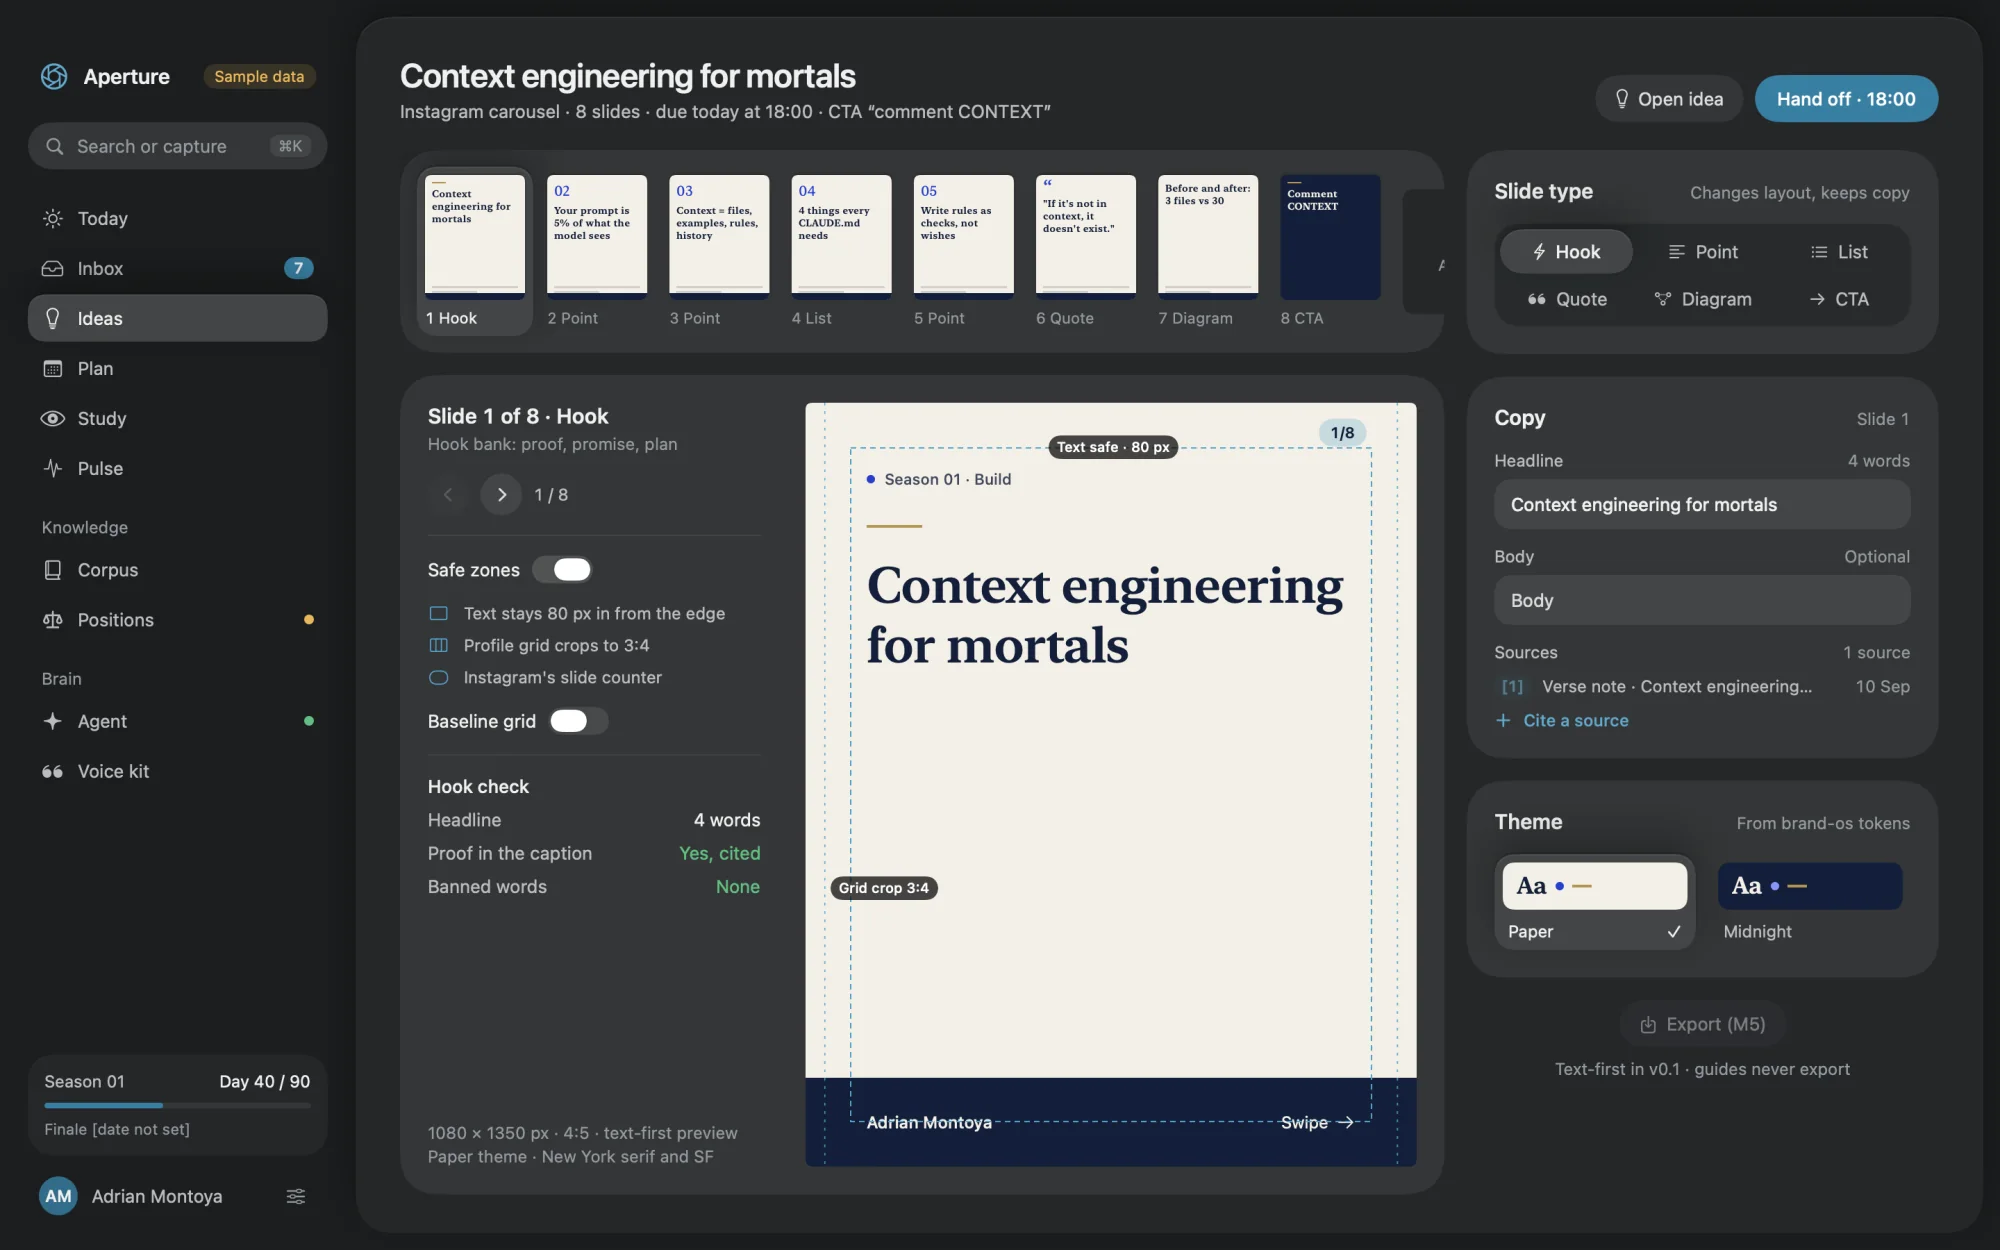This screenshot has width=2000, height=1250.
Task: Click the Aperture logo icon
Action: point(54,76)
